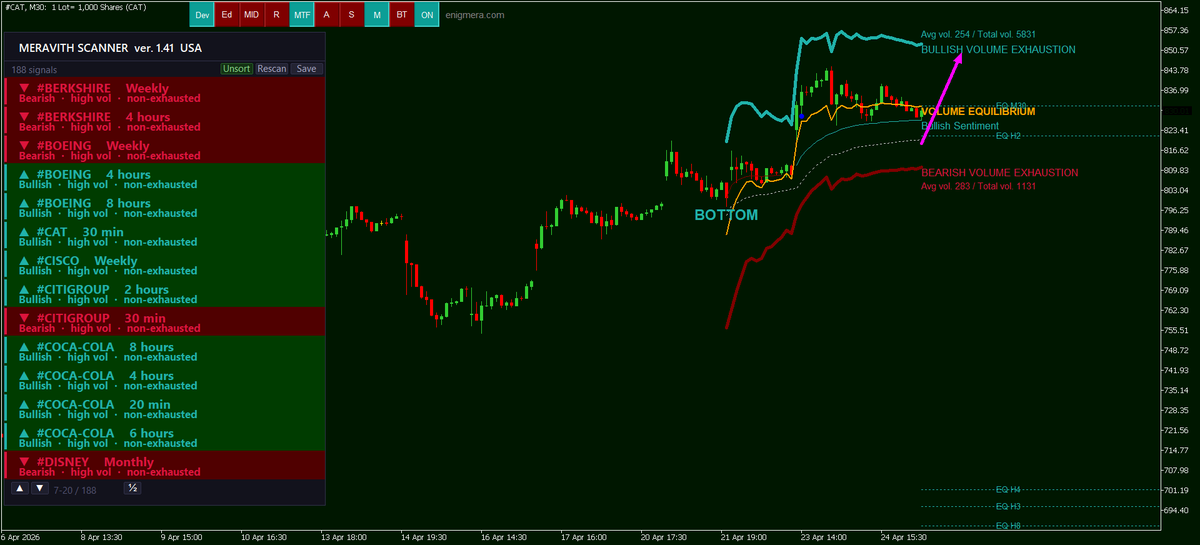
Task: Click the Unsort button in scanner
Action: point(237,69)
